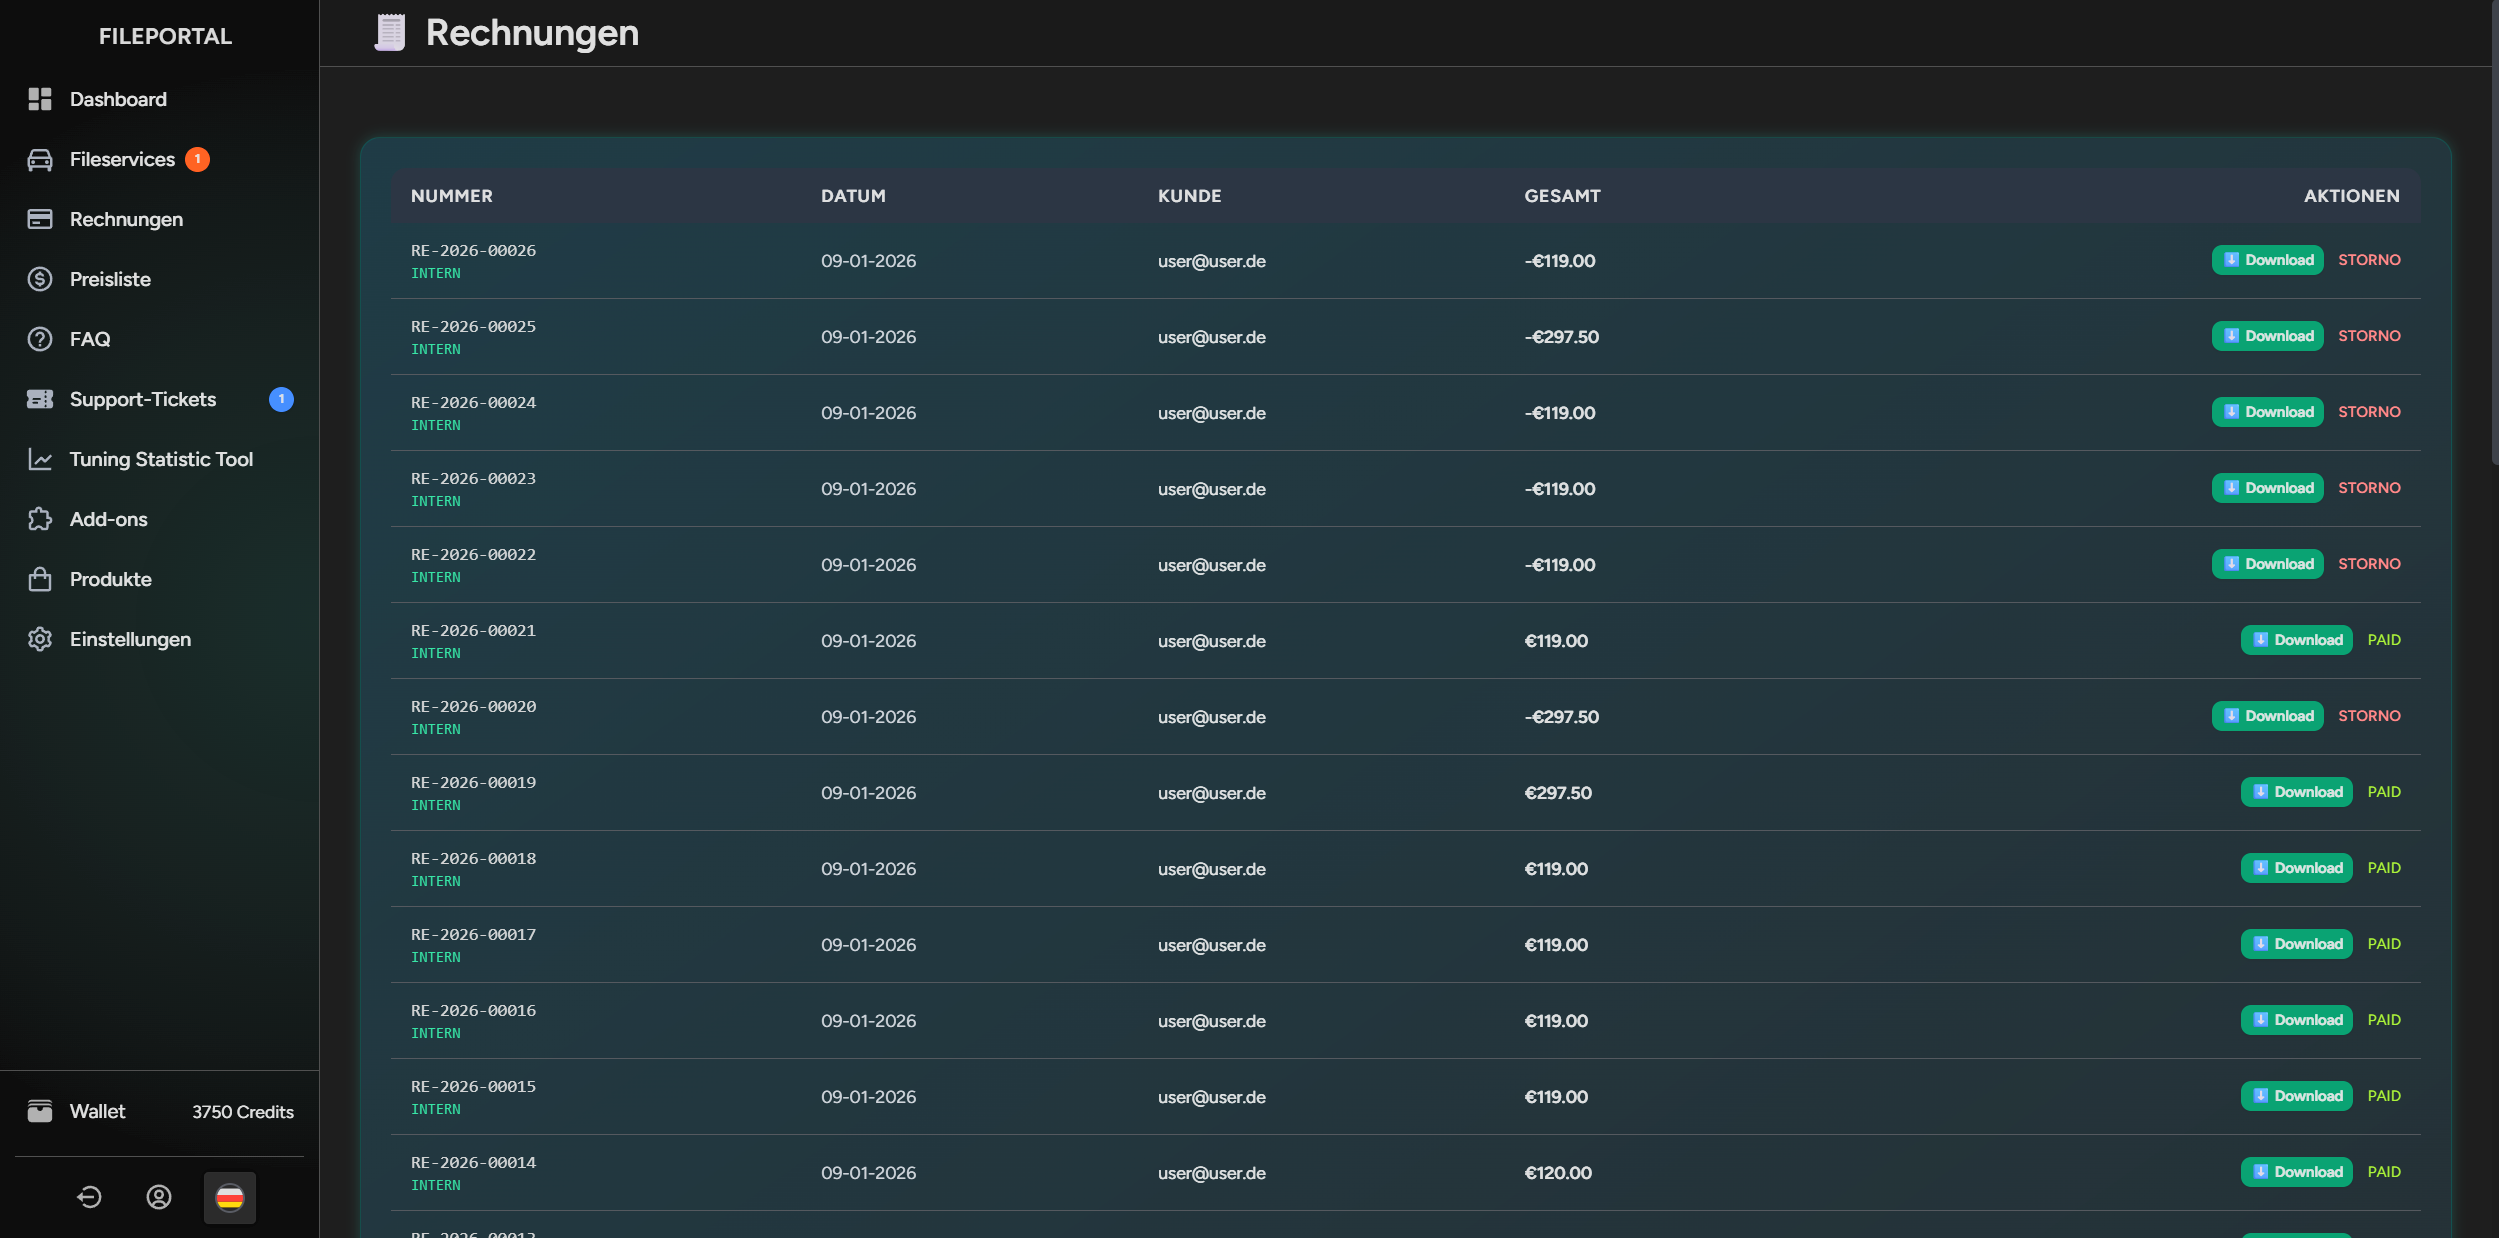Click the logout arrow icon
The image size is (2499, 1238).
(x=89, y=1197)
